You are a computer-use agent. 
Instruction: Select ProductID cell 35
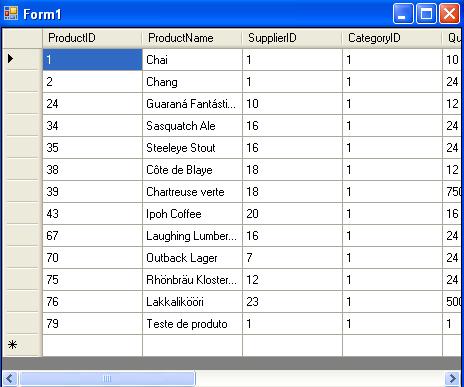[x=92, y=147]
